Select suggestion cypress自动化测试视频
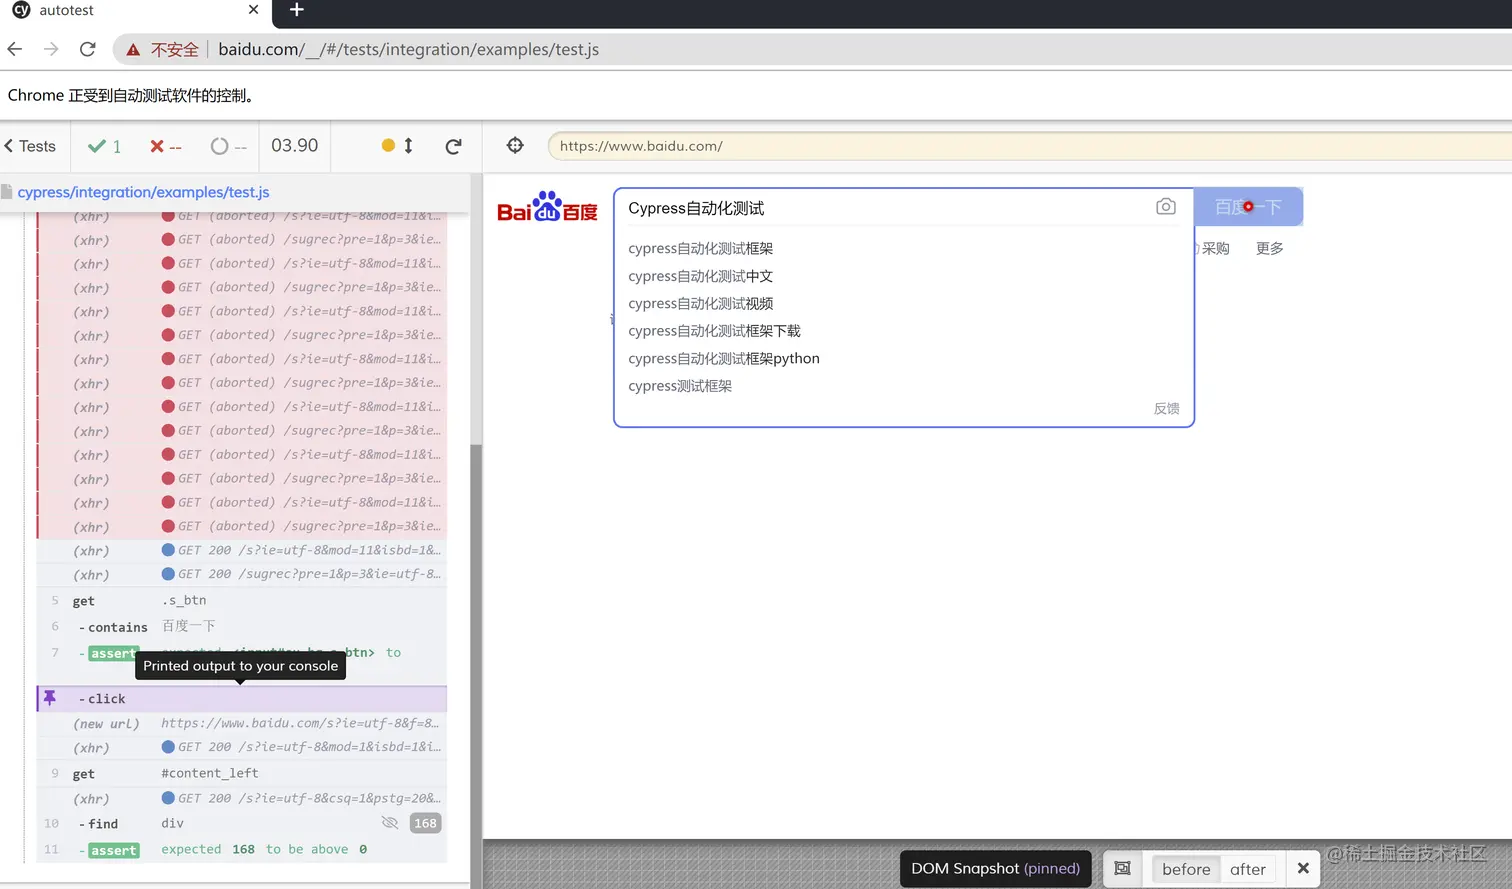 (700, 303)
